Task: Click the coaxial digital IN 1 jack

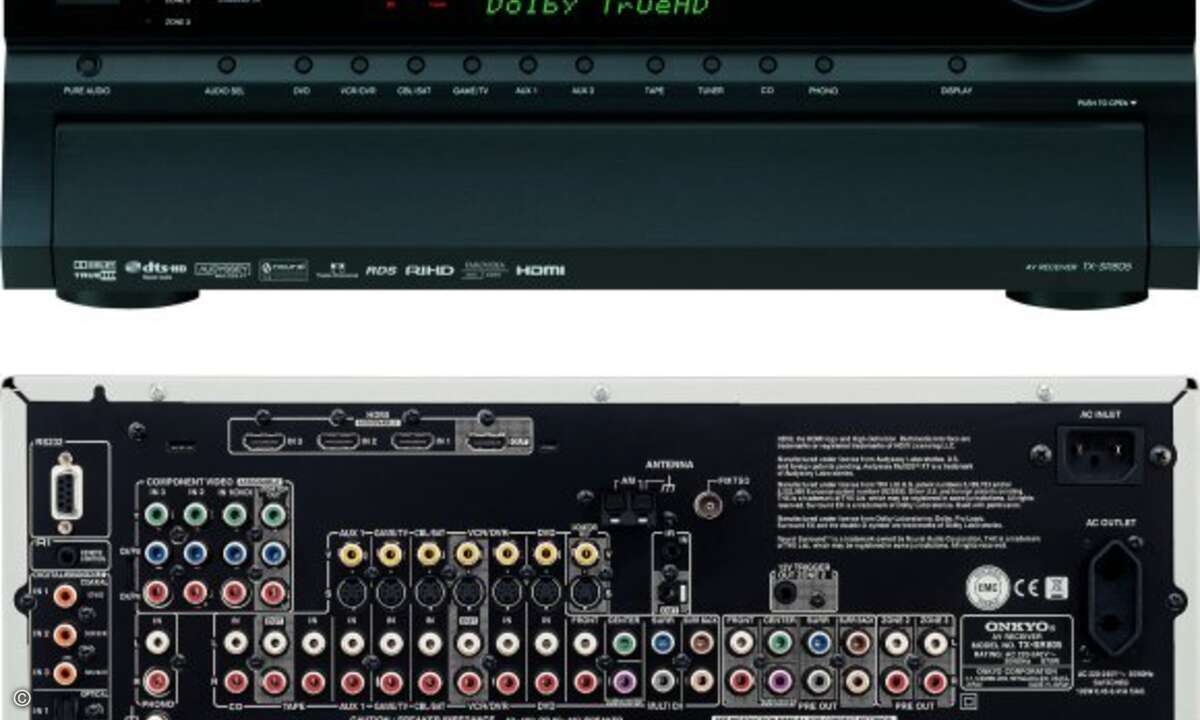Action: 65,597
